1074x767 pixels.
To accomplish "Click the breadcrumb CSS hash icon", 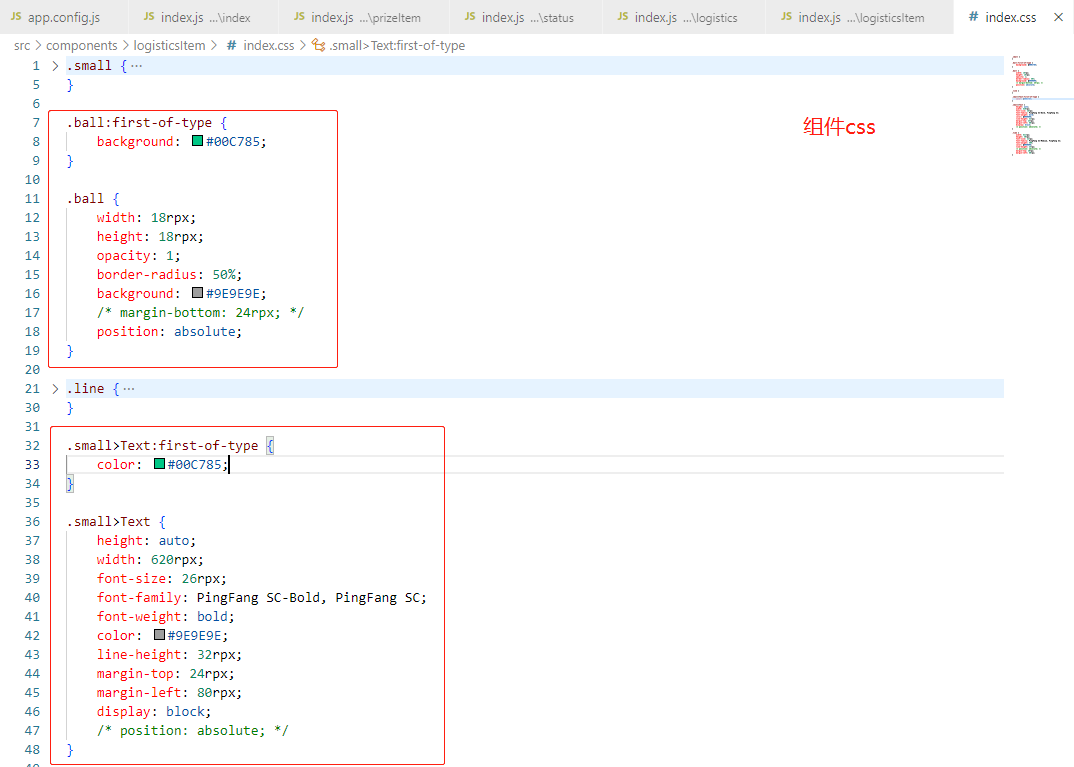I will point(232,45).
